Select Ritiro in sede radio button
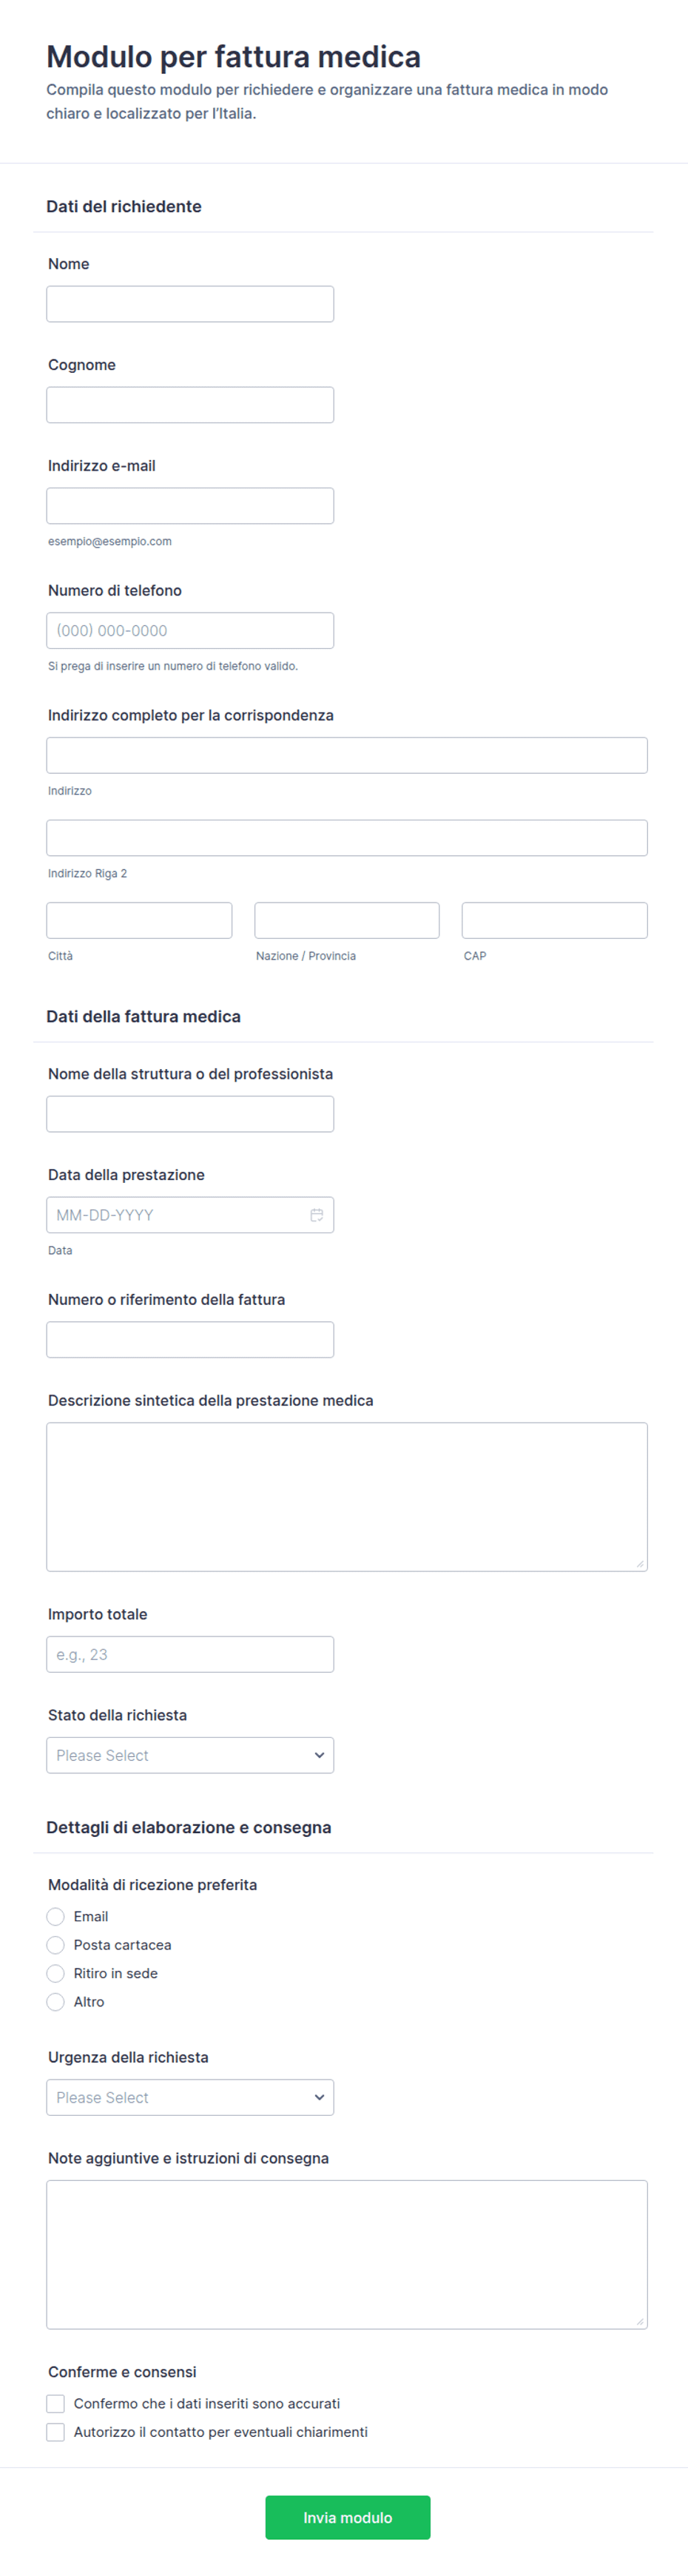Image resolution: width=688 pixels, height=2576 pixels. 56,1973
